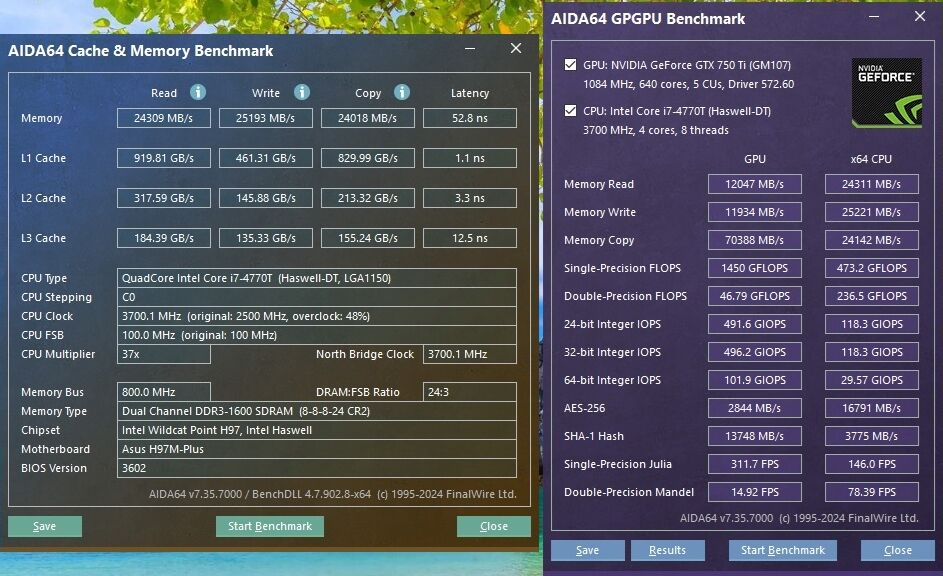
Task: Click x64 CPU Memory Read value 24311 MB/s
Action: pos(871,184)
